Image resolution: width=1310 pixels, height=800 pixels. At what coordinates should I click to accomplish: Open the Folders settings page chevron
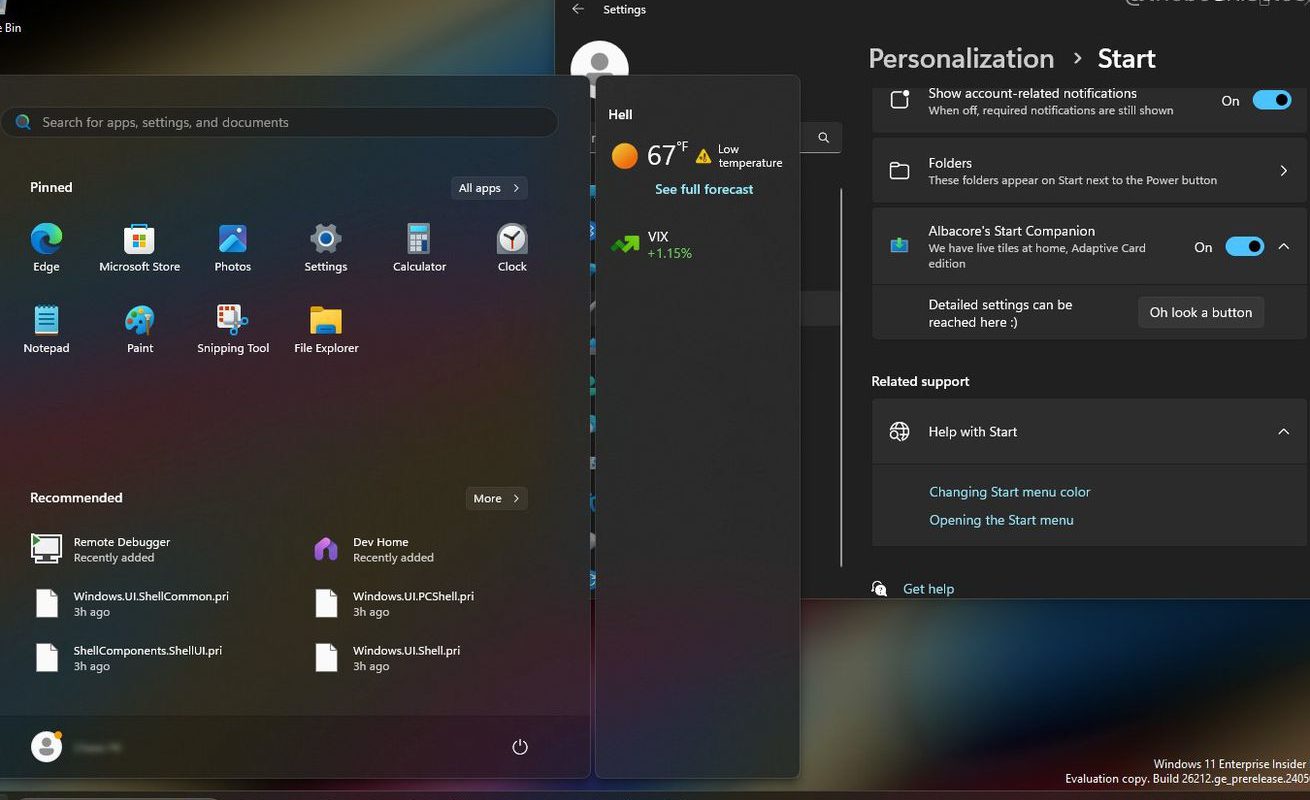click(x=1284, y=171)
